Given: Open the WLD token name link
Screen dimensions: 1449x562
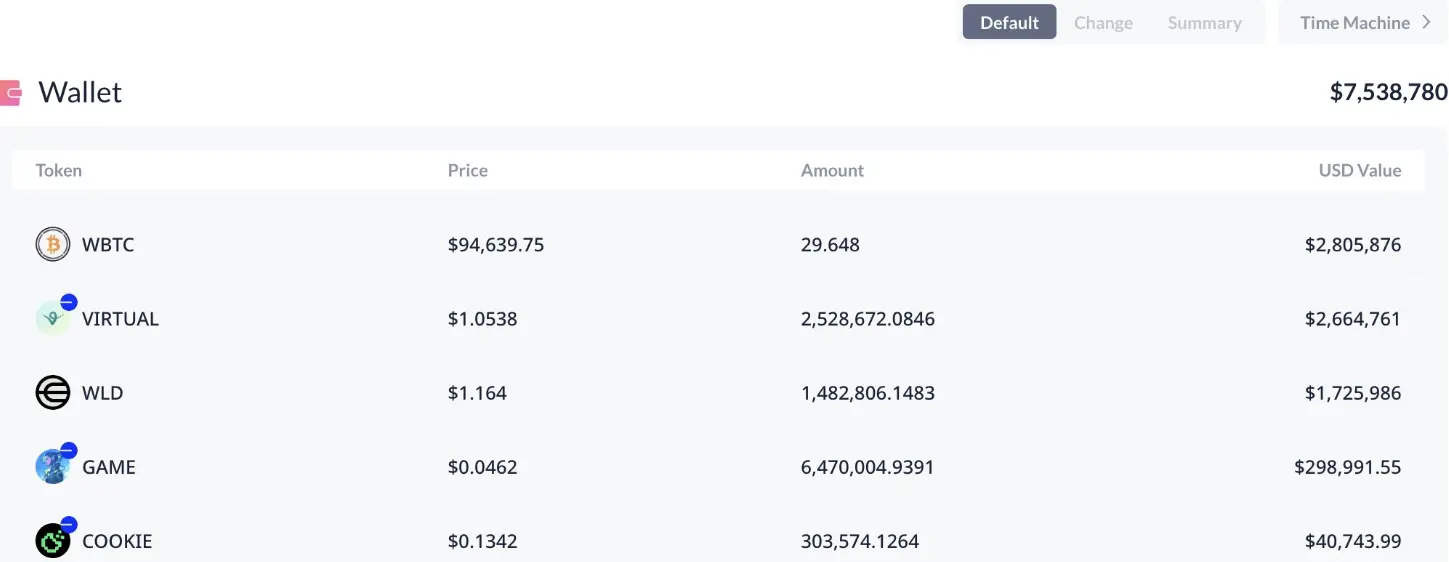Looking at the screenshot, I should (103, 393).
